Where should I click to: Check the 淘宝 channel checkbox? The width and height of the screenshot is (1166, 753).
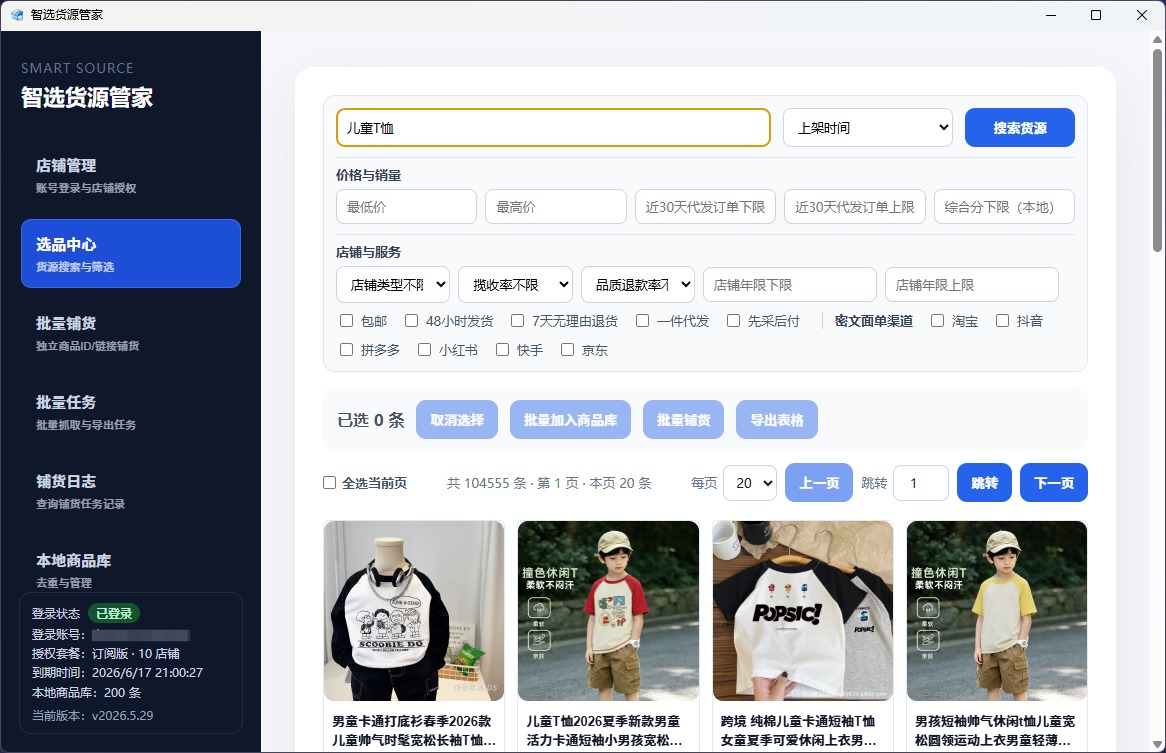pos(938,320)
